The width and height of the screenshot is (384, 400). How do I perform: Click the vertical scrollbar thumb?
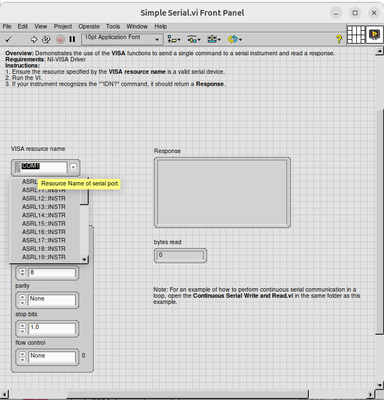coord(379,222)
